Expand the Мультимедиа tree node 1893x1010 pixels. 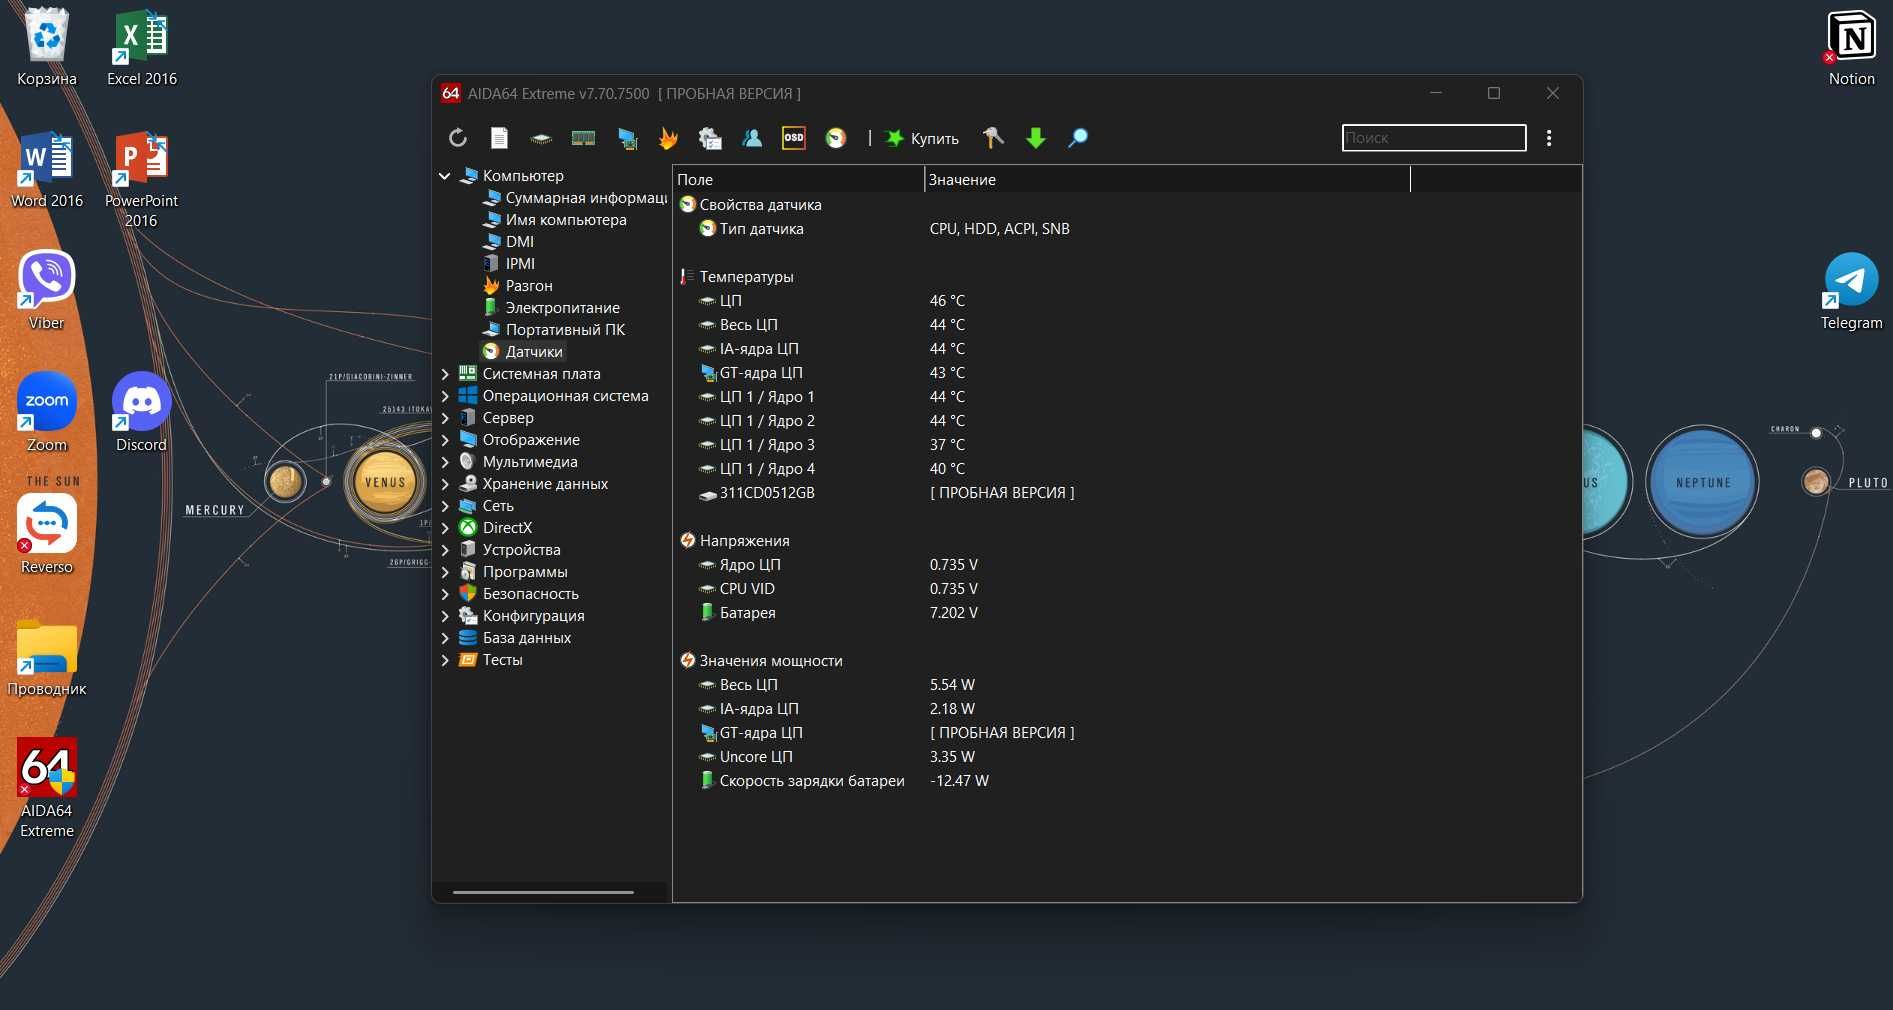445,462
